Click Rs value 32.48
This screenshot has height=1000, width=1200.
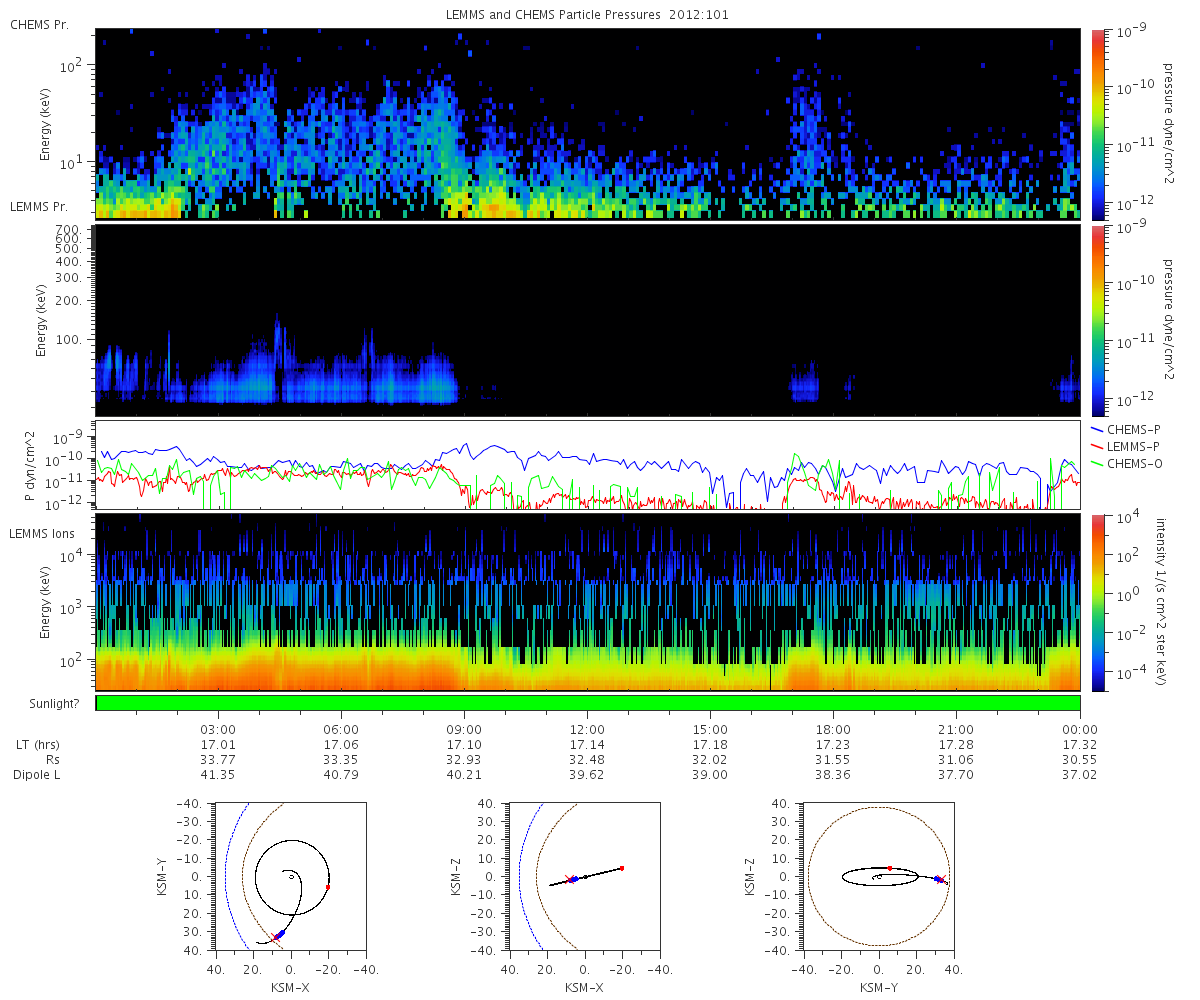point(588,759)
